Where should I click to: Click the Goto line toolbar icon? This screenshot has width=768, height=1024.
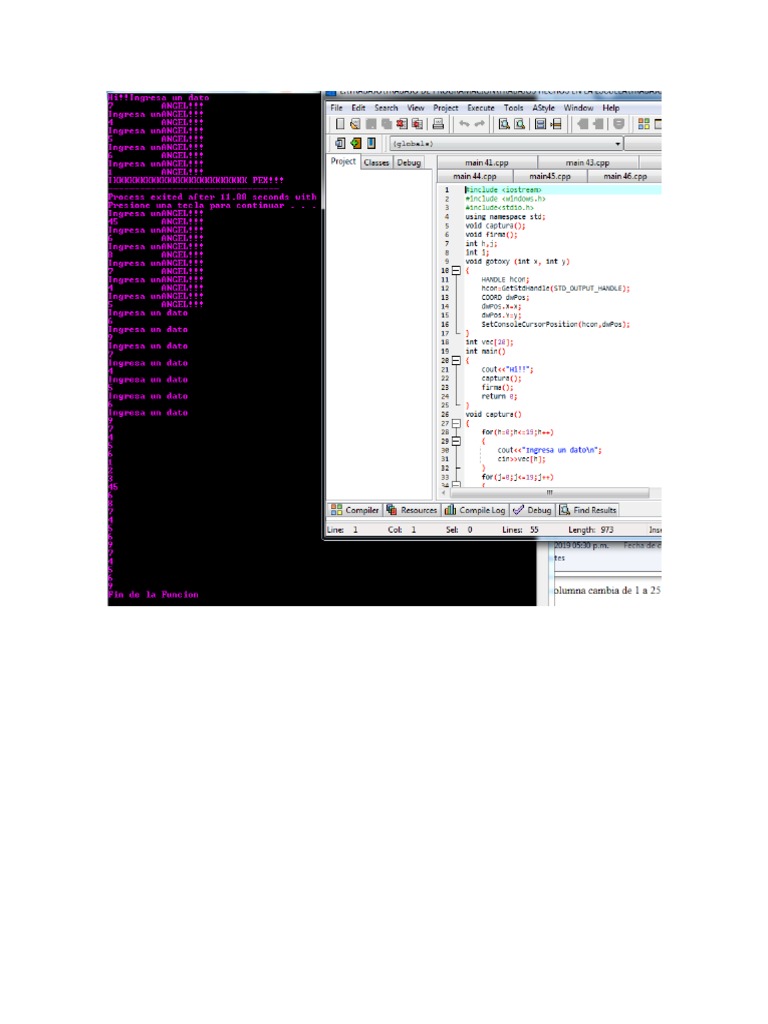pos(556,123)
